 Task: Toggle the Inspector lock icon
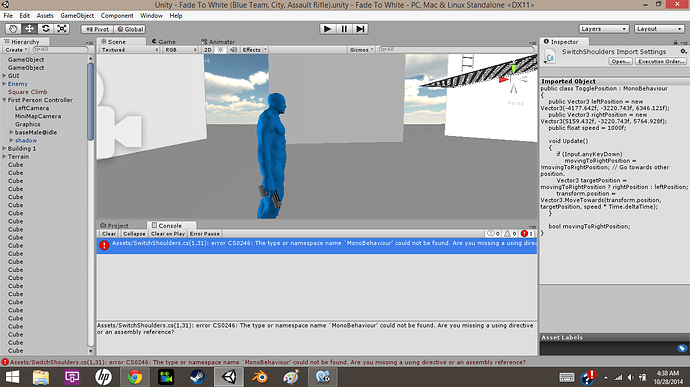click(x=675, y=42)
